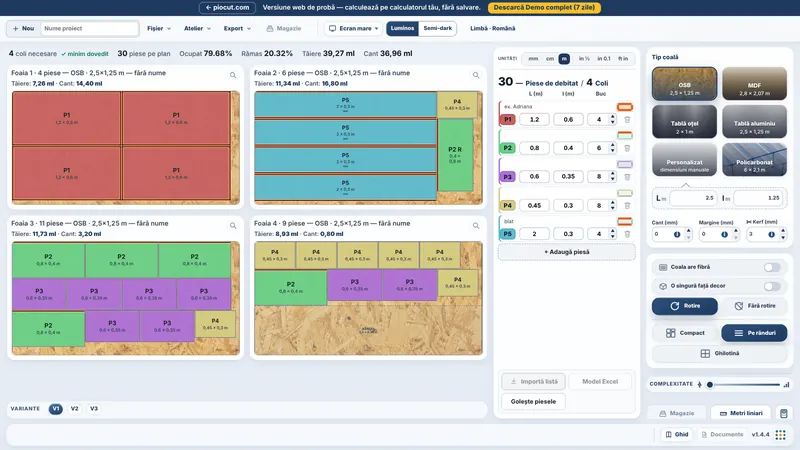The image size is (800, 450).
Task: Zoom into Foaia 2 with magnifier icon
Action: tap(476, 75)
